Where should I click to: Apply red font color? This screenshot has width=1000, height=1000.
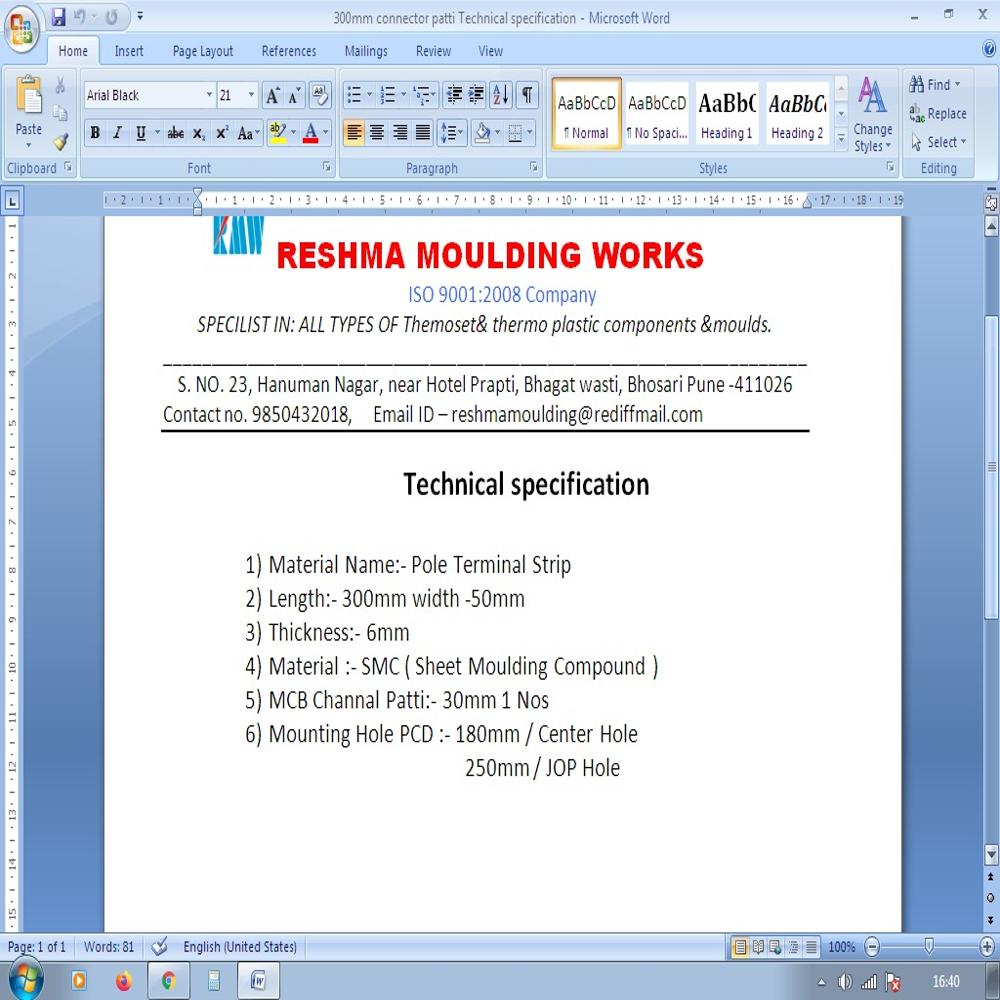tap(311, 133)
